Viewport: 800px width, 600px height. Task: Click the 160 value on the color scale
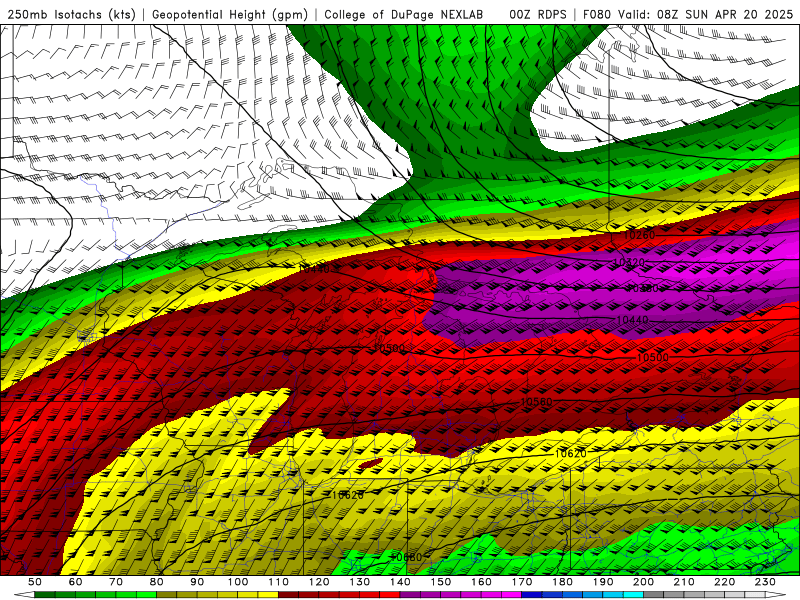481,582
